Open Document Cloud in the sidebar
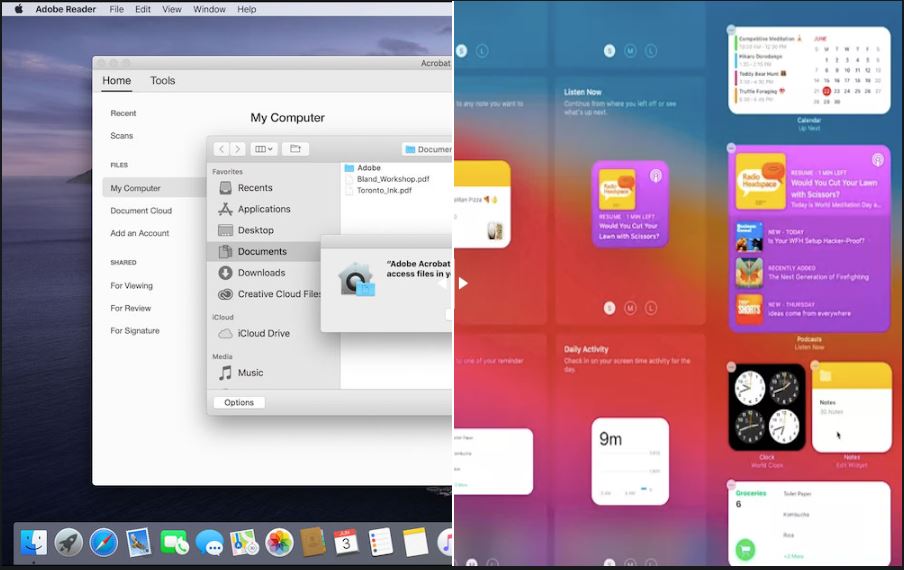The width and height of the screenshot is (904, 570). point(141,210)
